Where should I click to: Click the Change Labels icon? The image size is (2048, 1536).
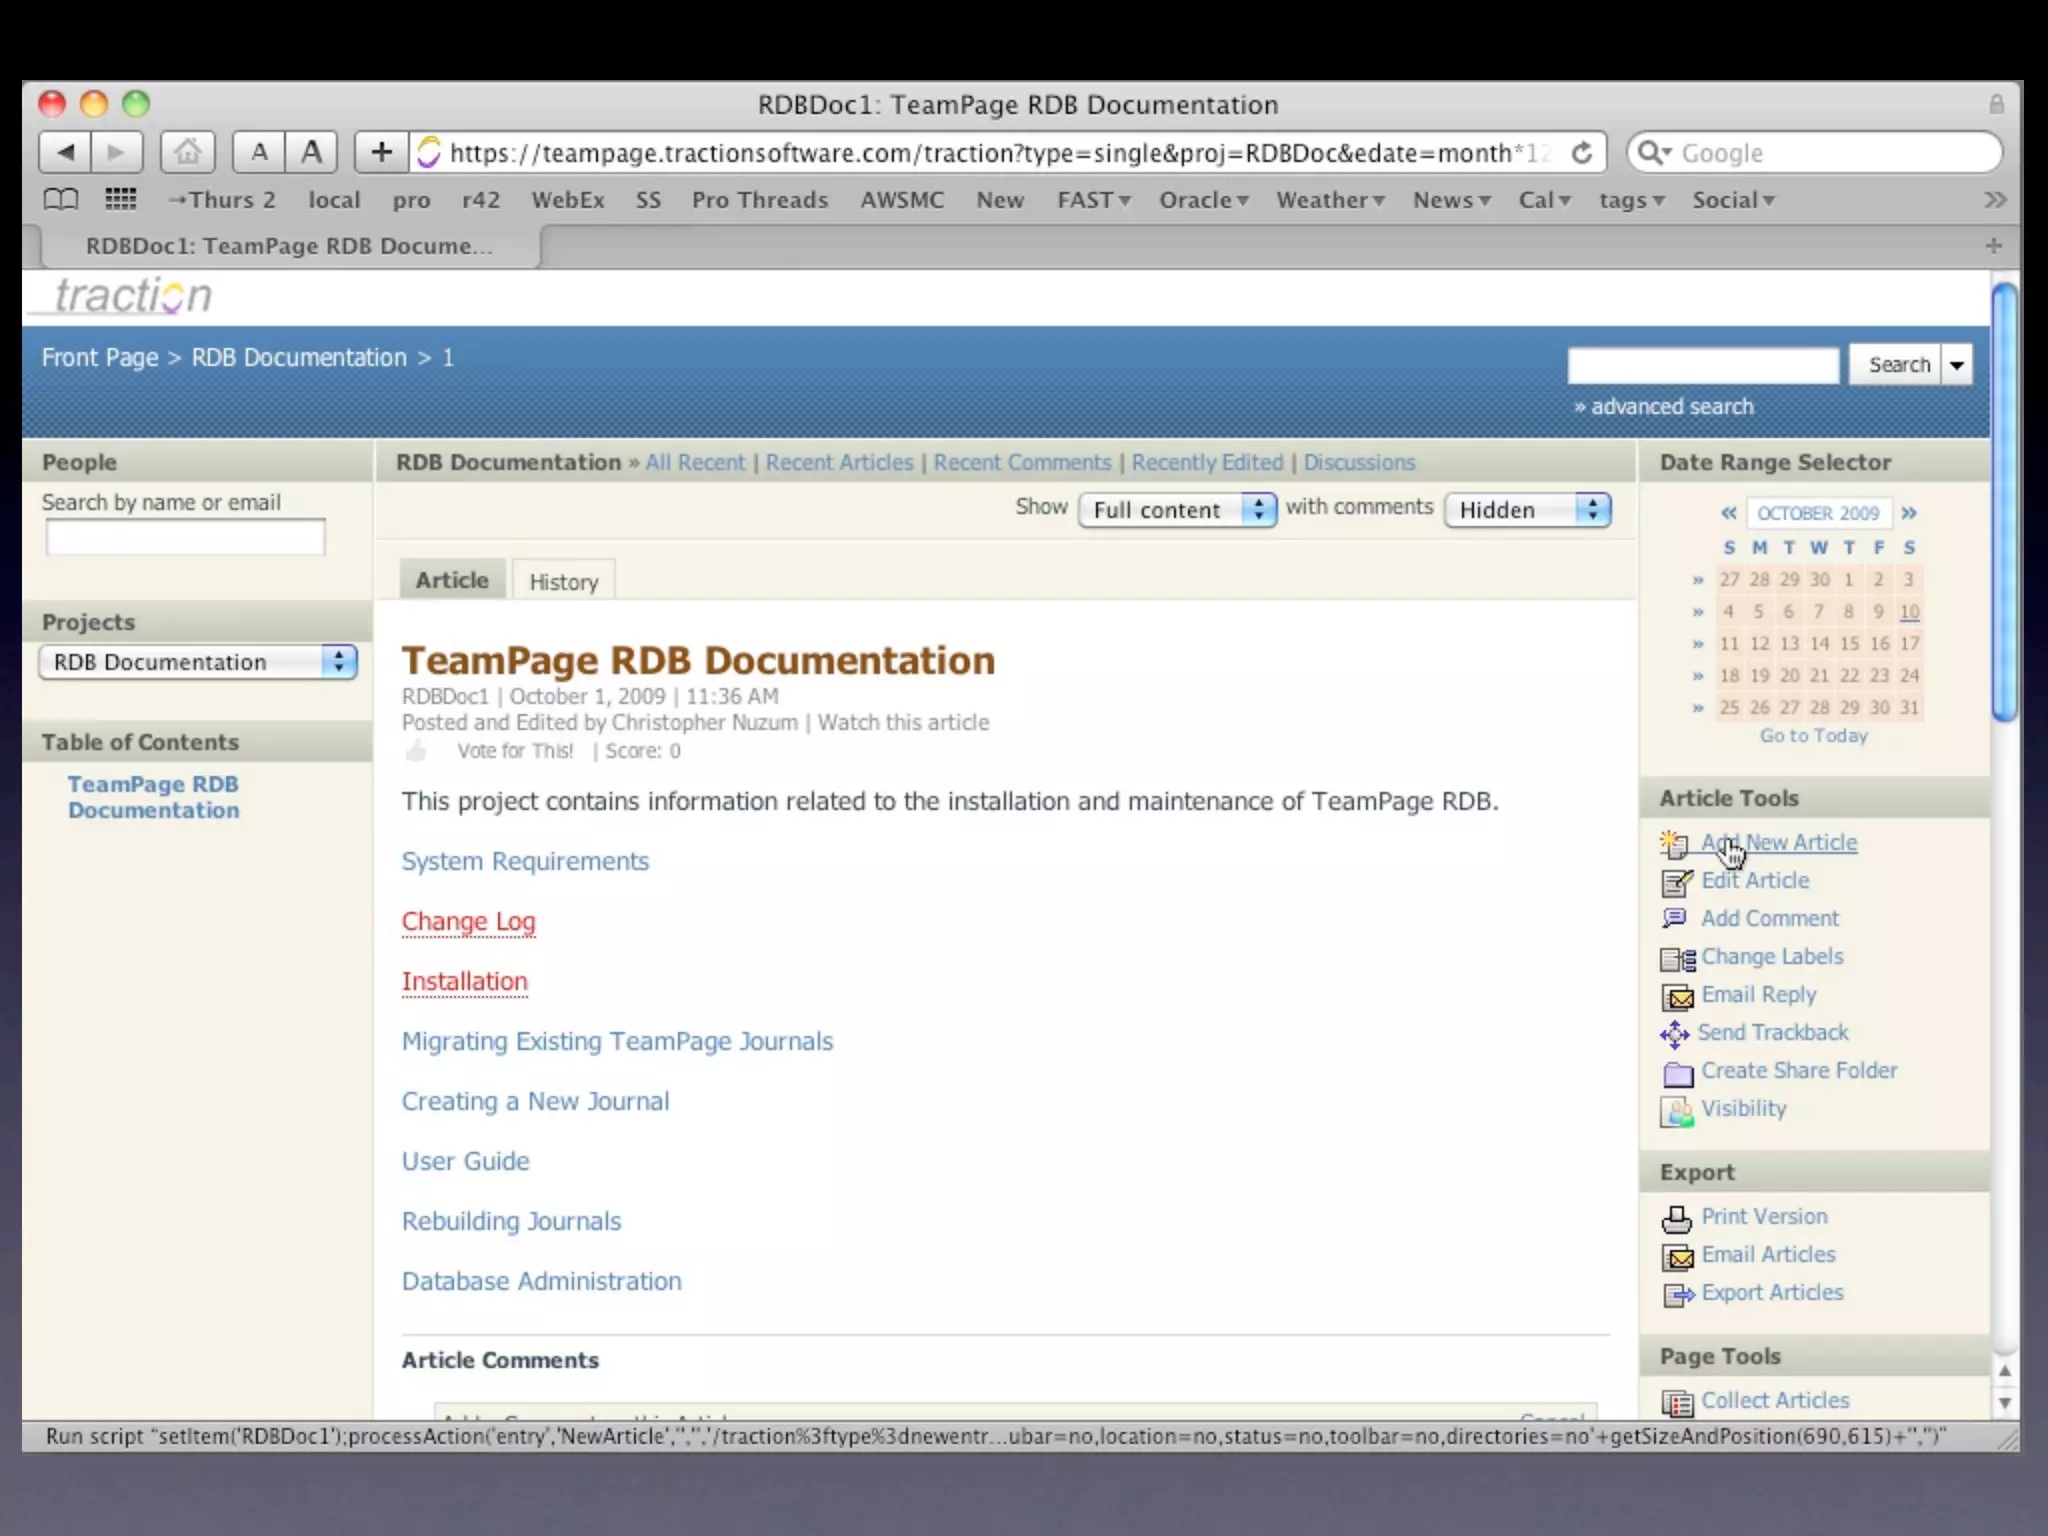[1677, 959]
